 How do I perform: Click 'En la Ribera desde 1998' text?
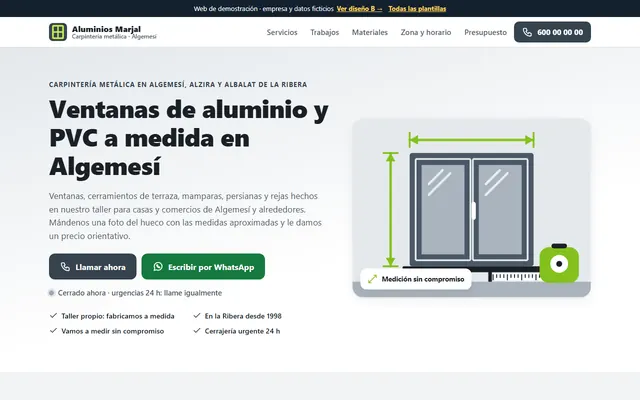click(x=243, y=316)
